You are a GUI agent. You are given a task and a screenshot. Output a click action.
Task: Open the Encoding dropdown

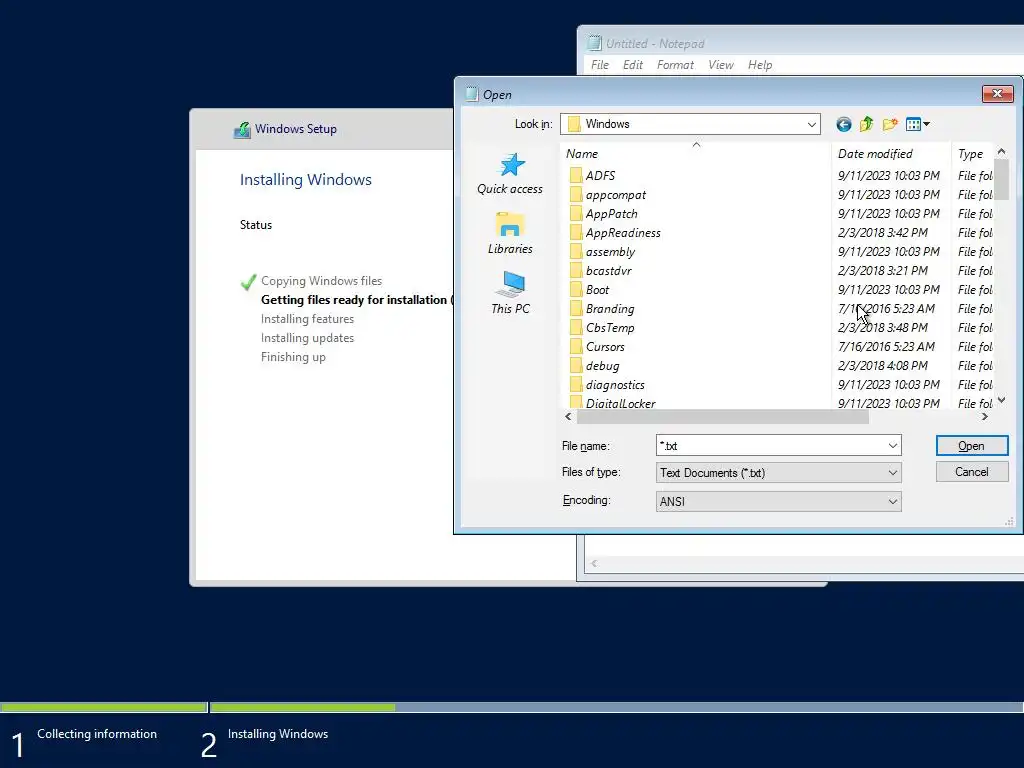(x=778, y=502)
